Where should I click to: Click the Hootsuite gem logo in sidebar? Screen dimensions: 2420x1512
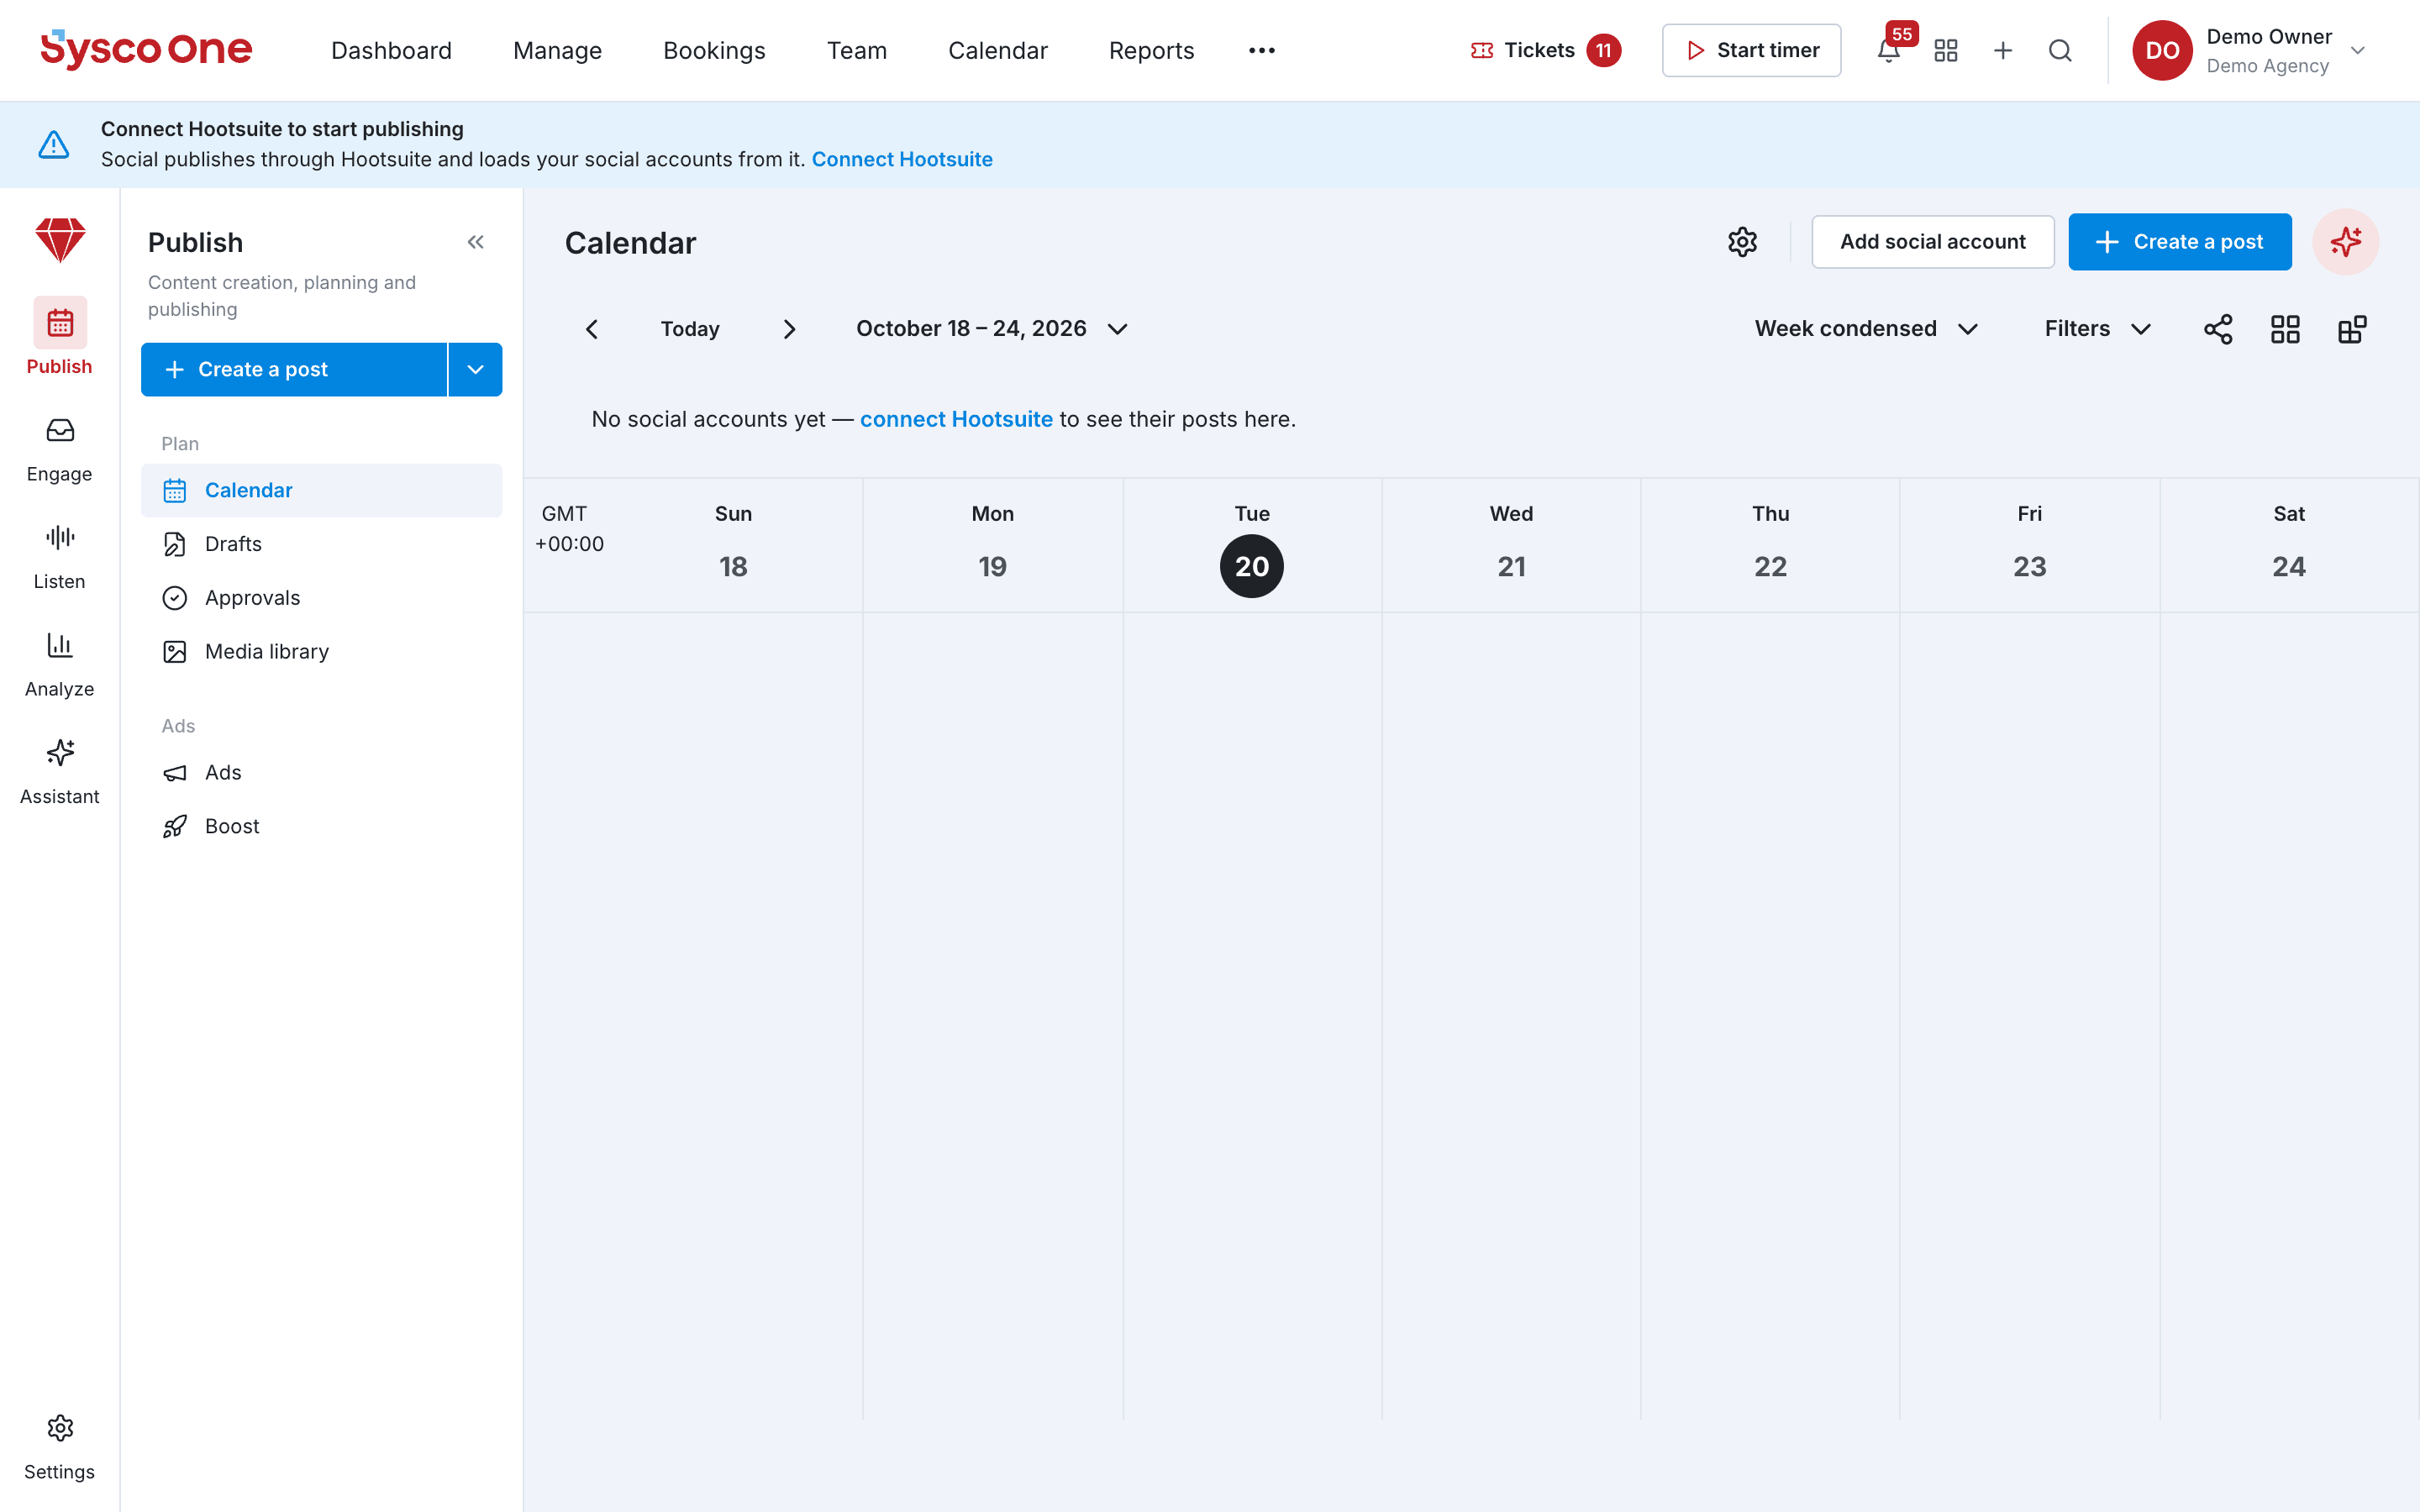coord(60,240)
